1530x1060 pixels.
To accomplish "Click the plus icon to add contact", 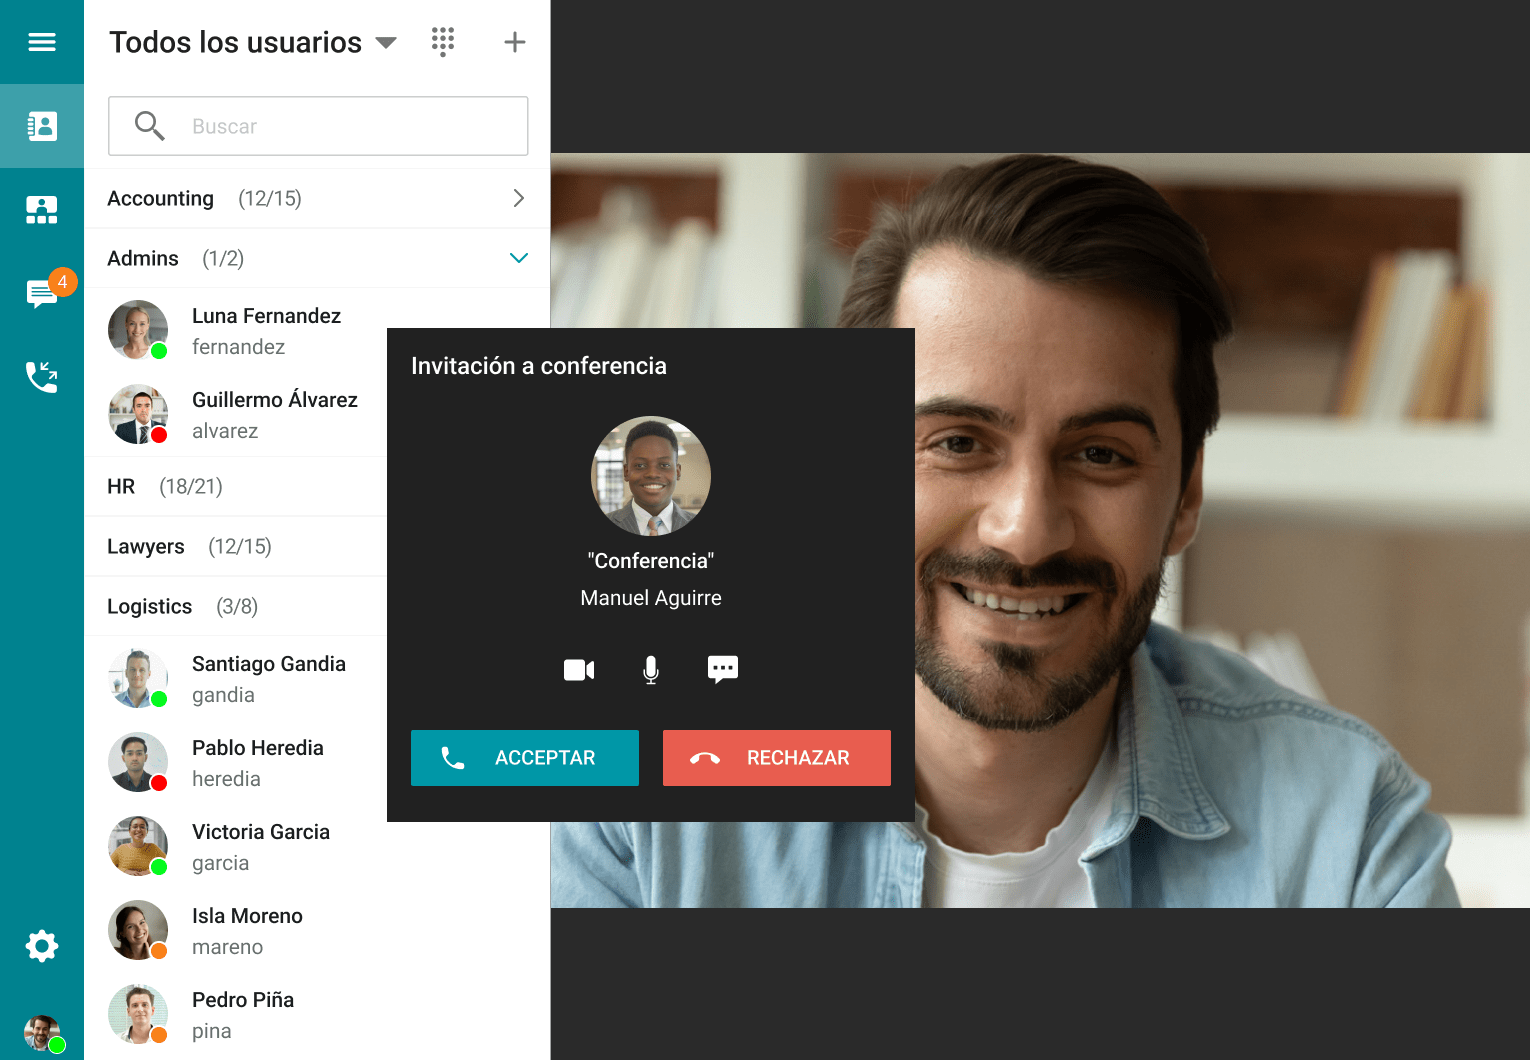I will coord(514,42).
